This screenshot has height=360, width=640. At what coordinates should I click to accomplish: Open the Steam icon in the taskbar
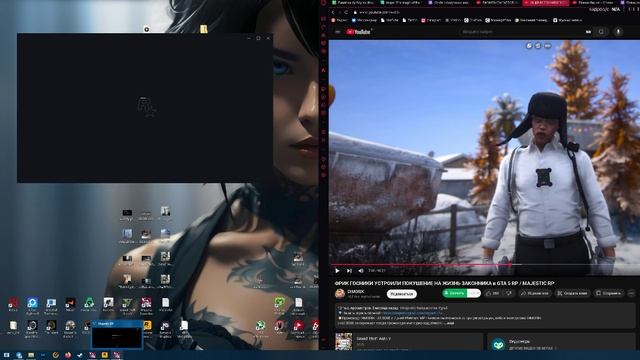80,355
